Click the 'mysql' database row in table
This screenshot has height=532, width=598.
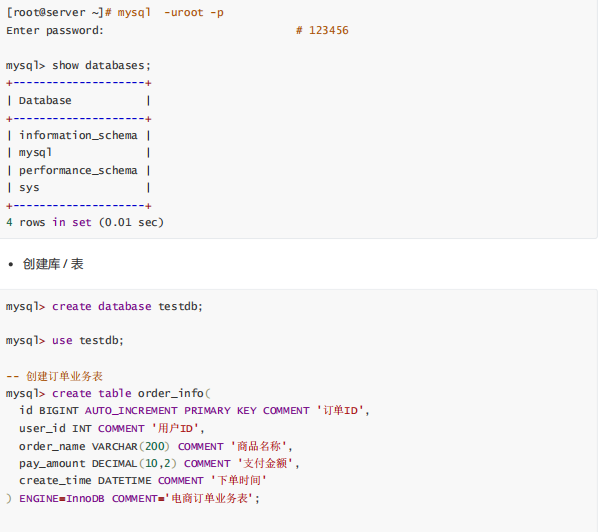[x=78, y=153]
